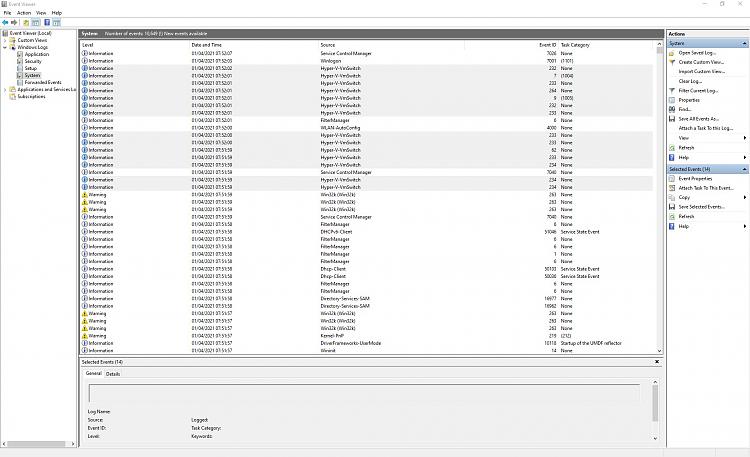Select the Windows Logs folder in the tree
This screenshot has height=457, width=750.
(33, 47)
